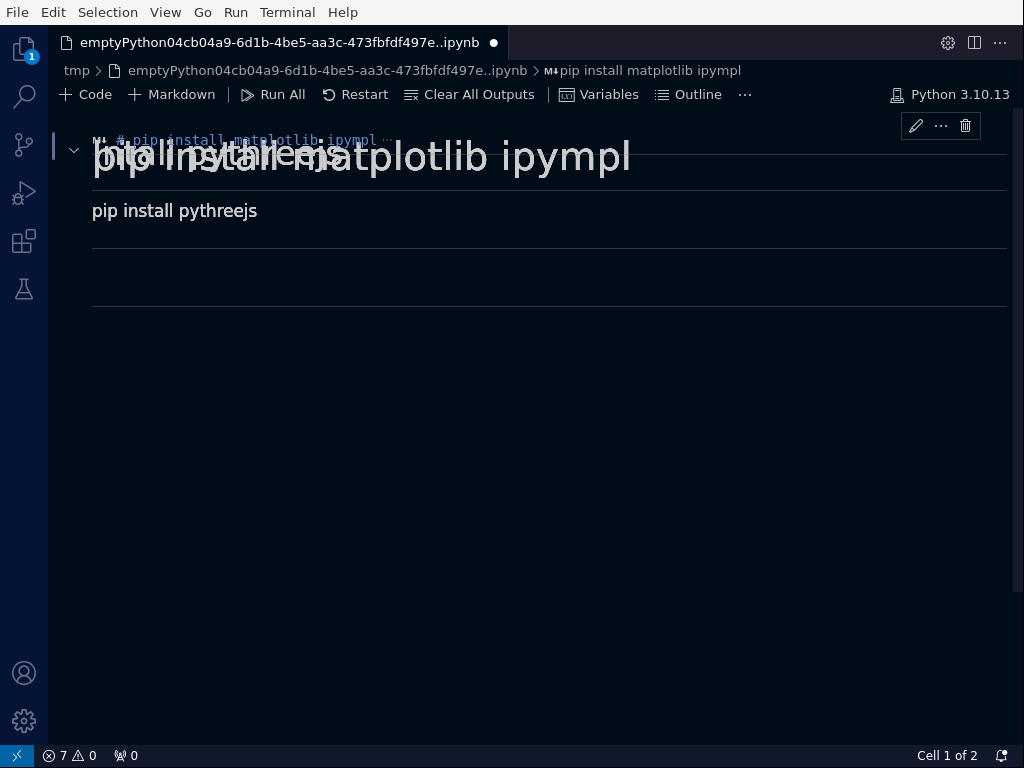This screenshot has height=768, width=1024.
Task: Open the Terminal menu
Action: click(x=287, y=12)
